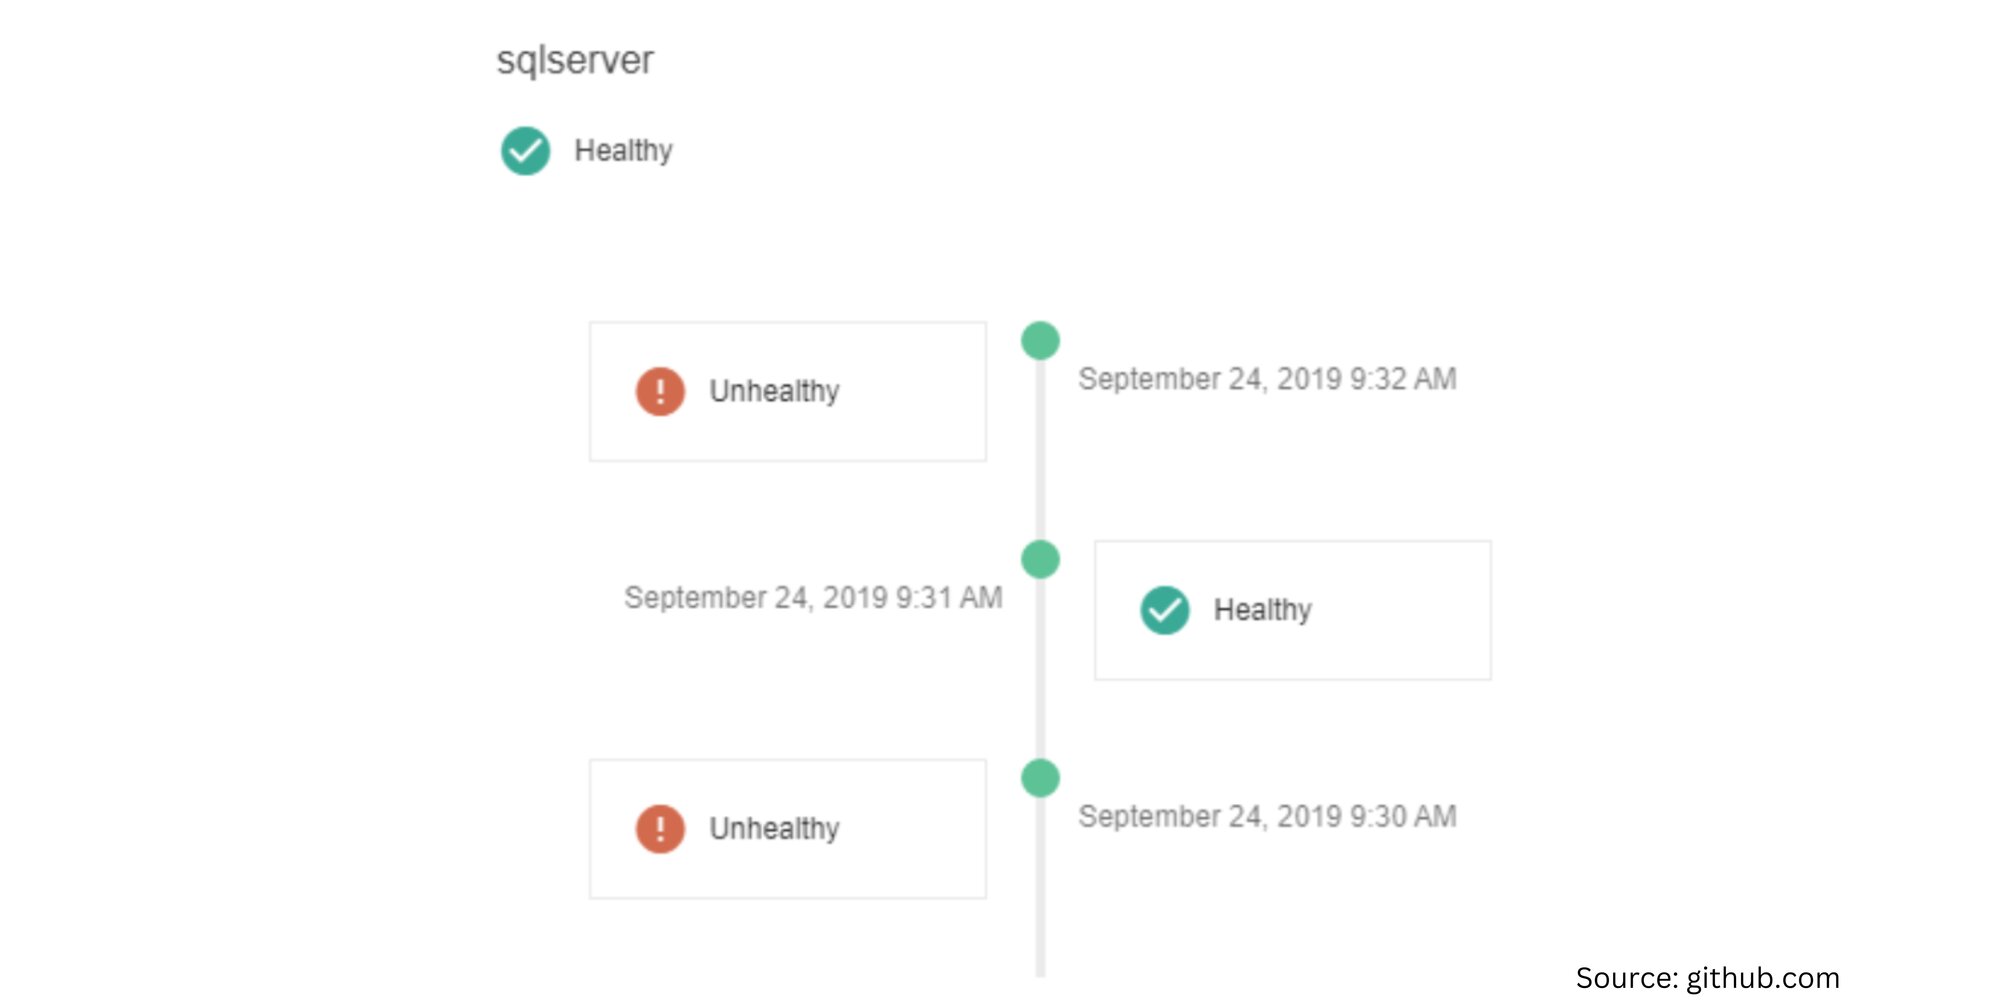This screenshot has width=2000, height=1000.
Task: Click the Healthy status text under sqlserver
Action: pyautogui.click(x=623, y=151)
